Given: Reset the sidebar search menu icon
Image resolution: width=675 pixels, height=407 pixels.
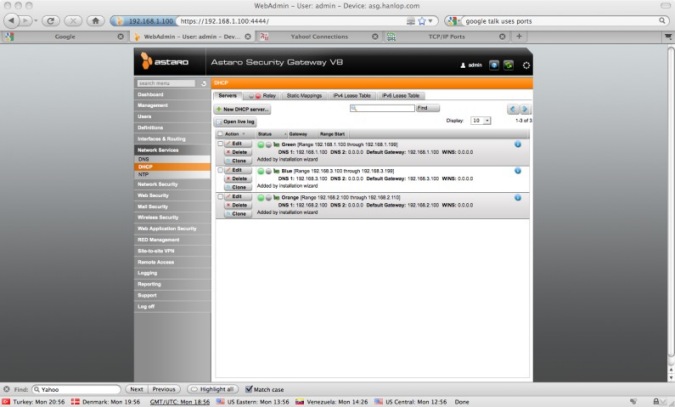Looking at the screenshot, I should pyautogui.click(x=204, y=83).
